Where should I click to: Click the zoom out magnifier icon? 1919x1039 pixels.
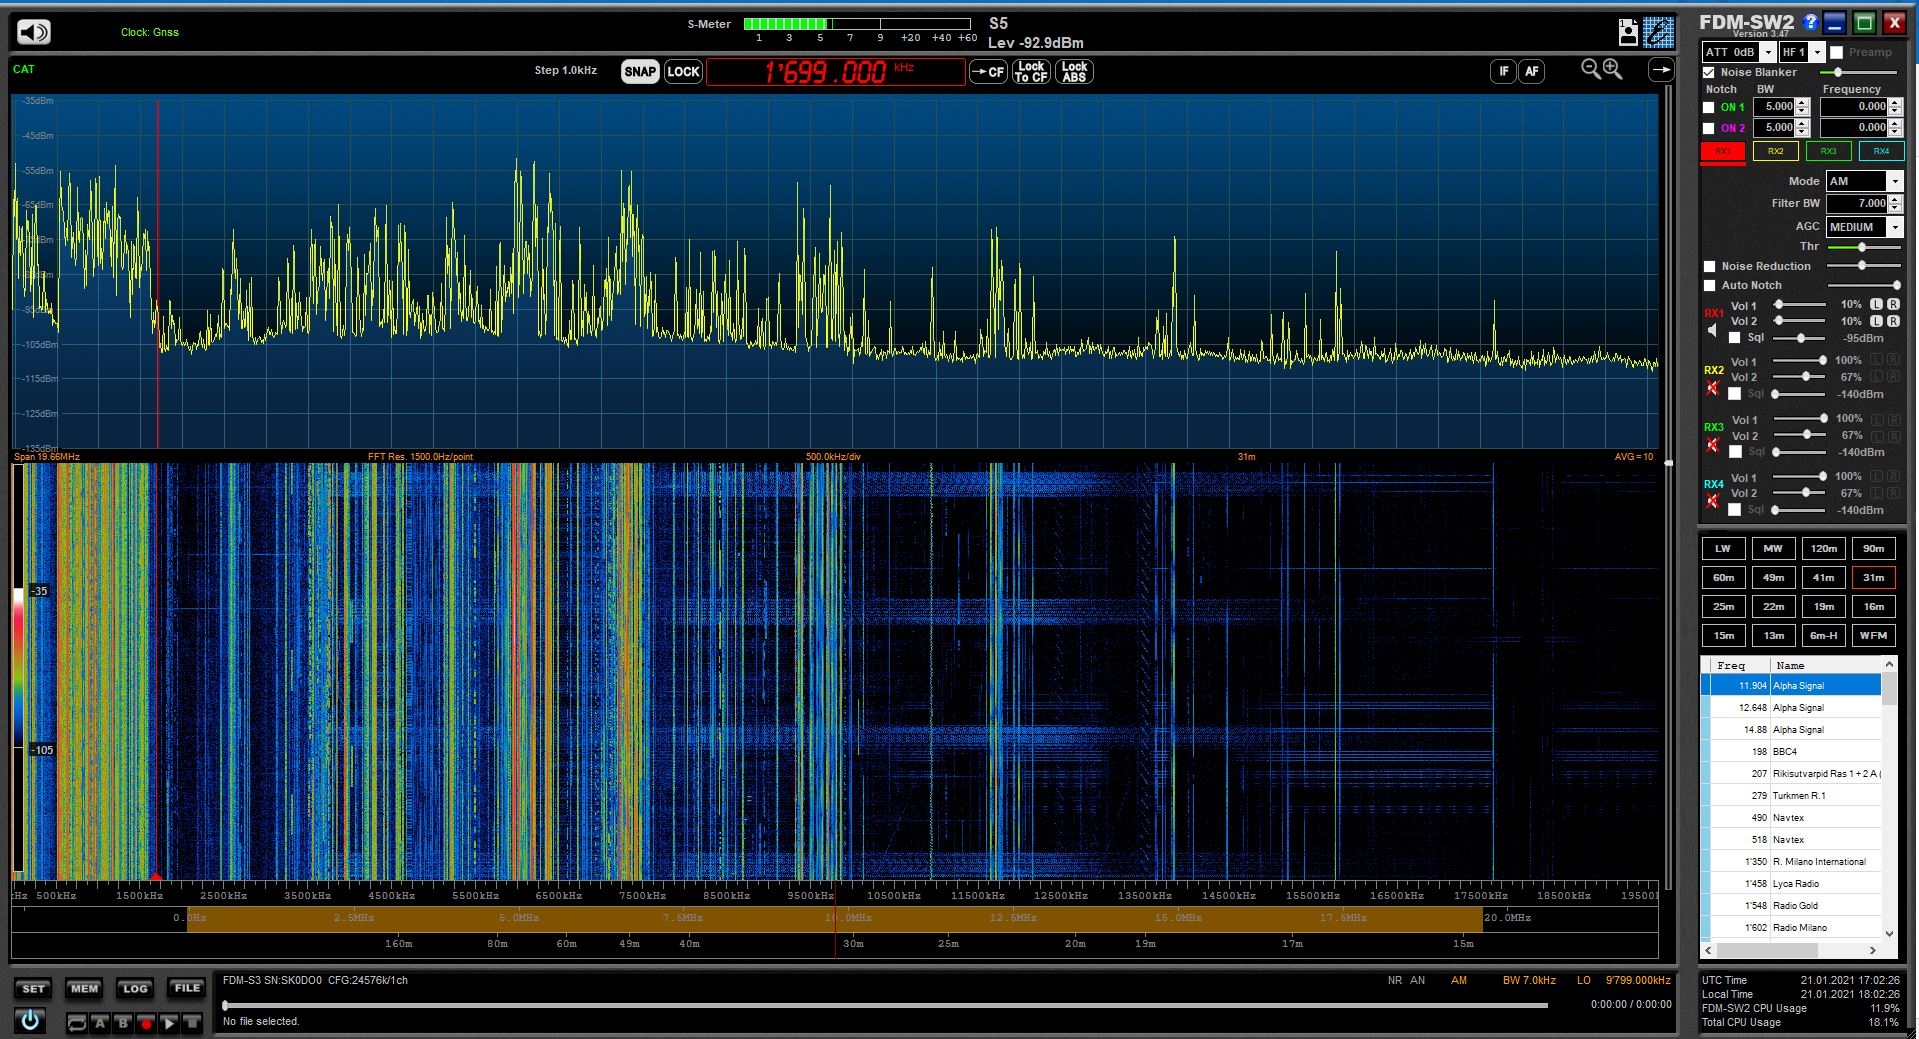click(x=1590, y=68)
